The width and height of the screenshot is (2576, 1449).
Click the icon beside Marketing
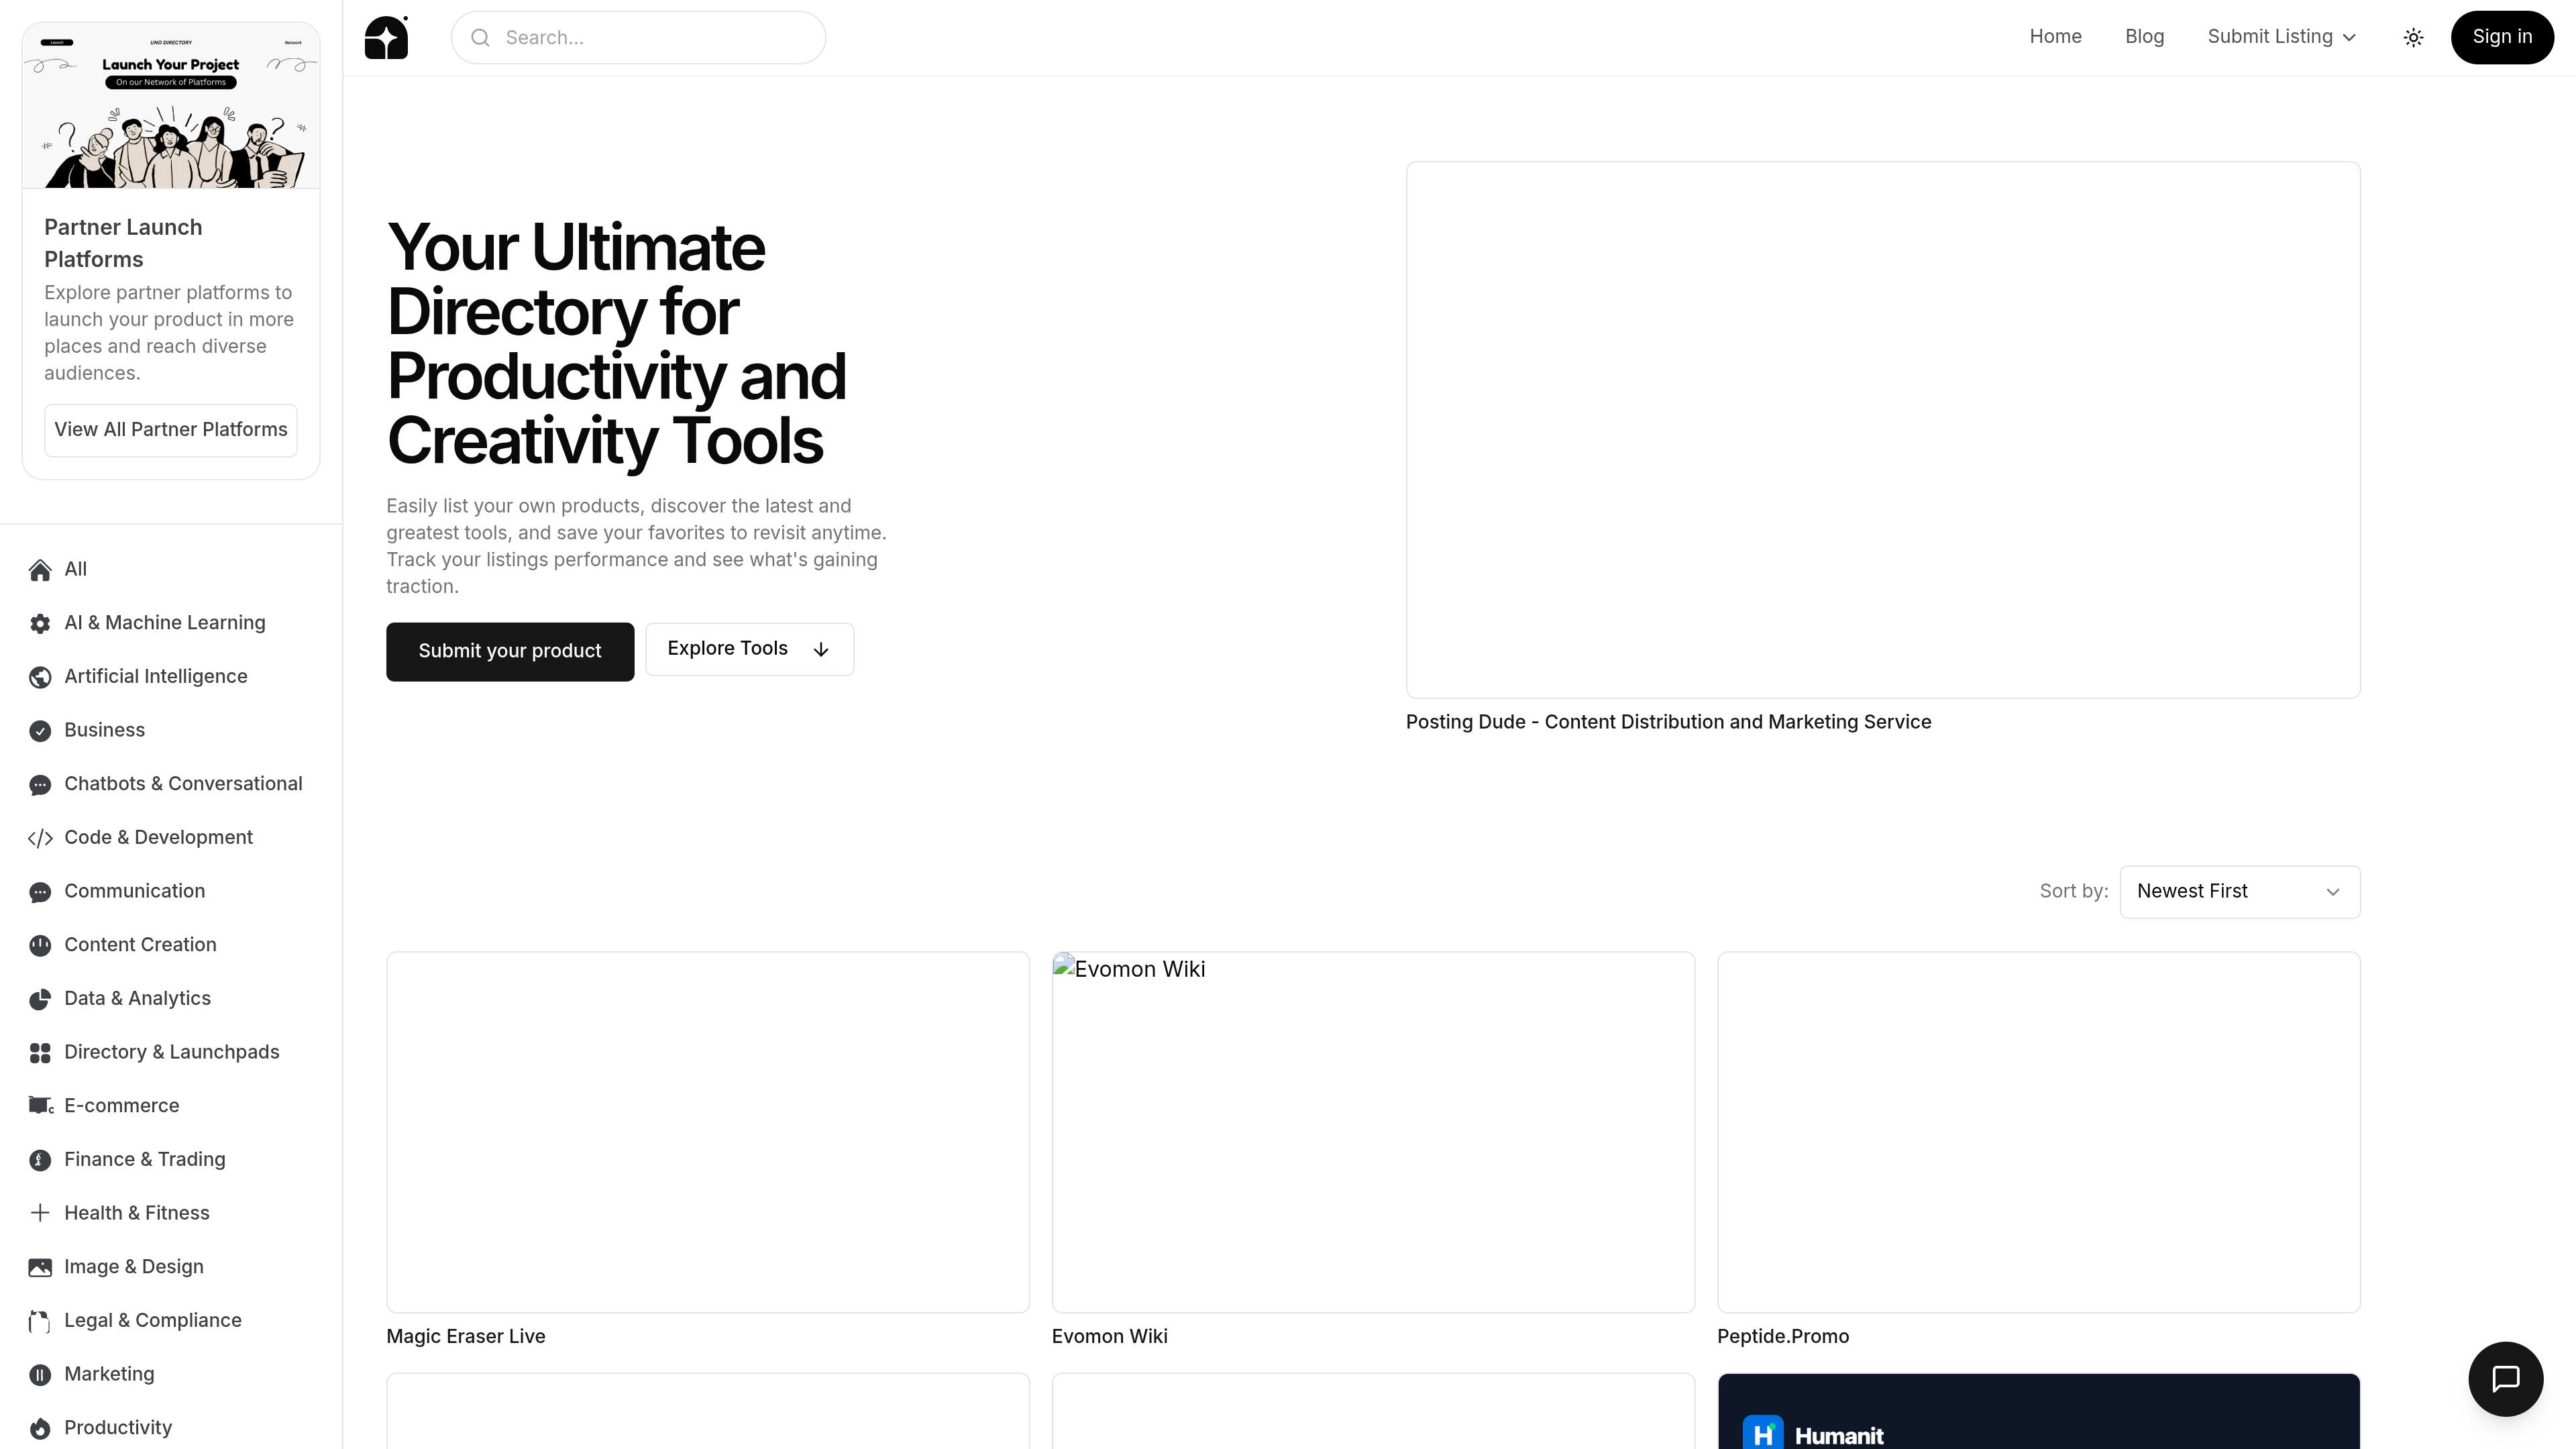(x=40, y=1375)
